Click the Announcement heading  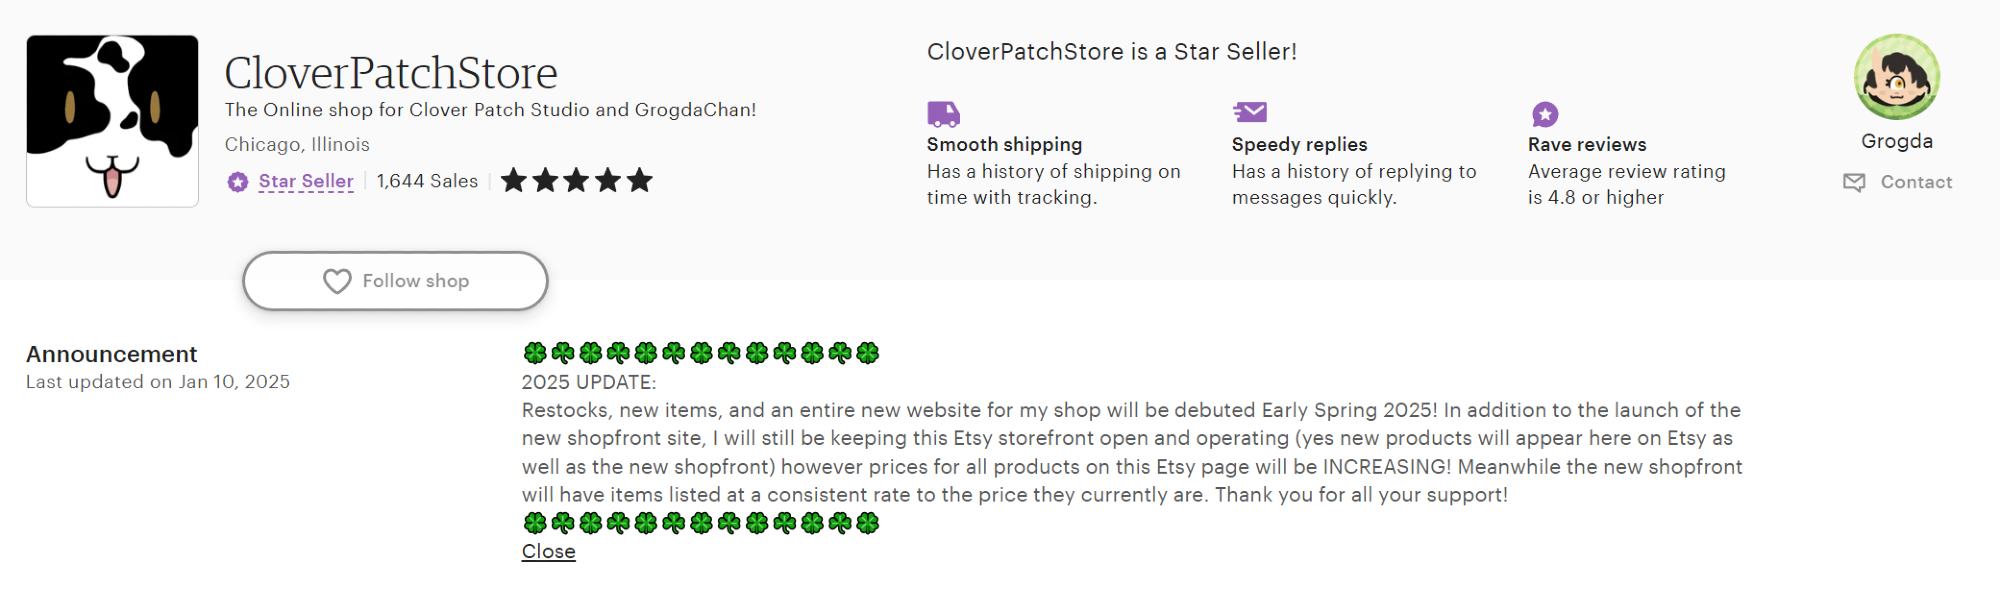pos(112,354)
